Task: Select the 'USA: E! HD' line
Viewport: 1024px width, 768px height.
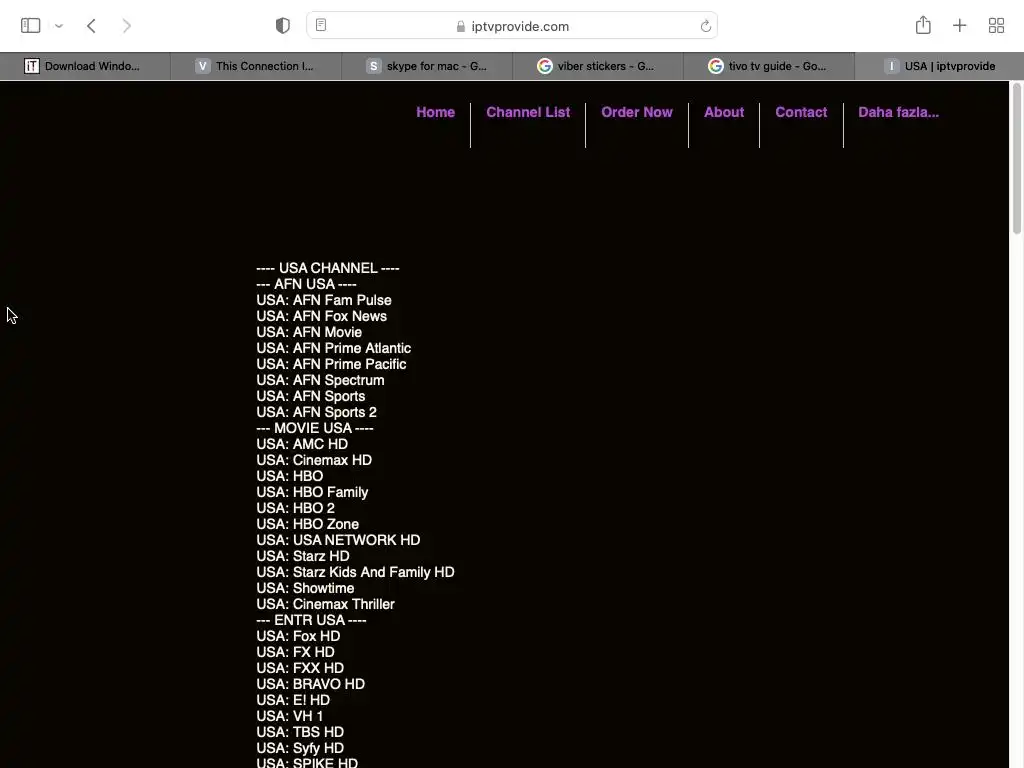Action: [293, 700]
